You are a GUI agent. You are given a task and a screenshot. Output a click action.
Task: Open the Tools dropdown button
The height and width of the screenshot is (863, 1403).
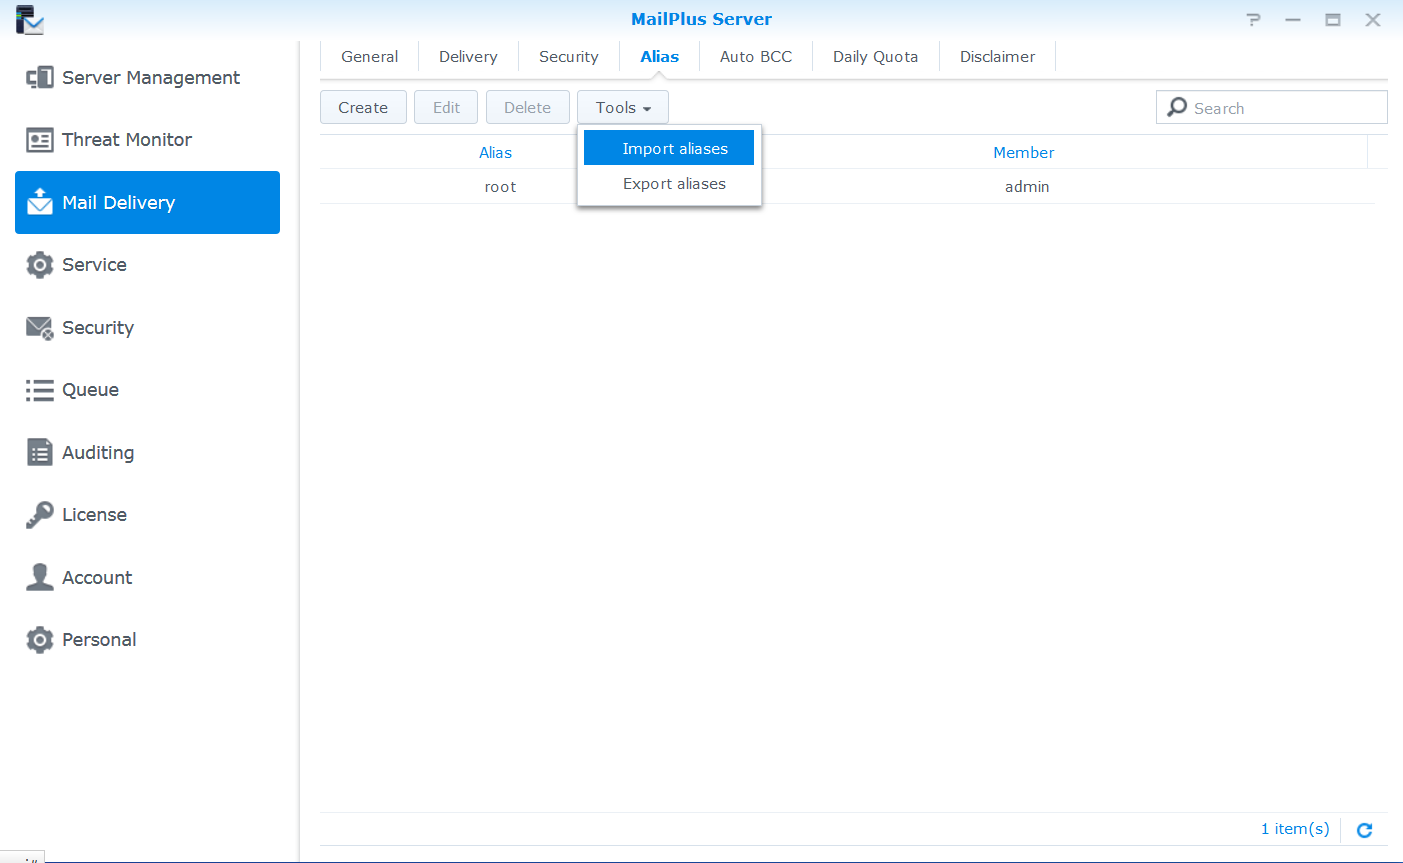[623, 107]
